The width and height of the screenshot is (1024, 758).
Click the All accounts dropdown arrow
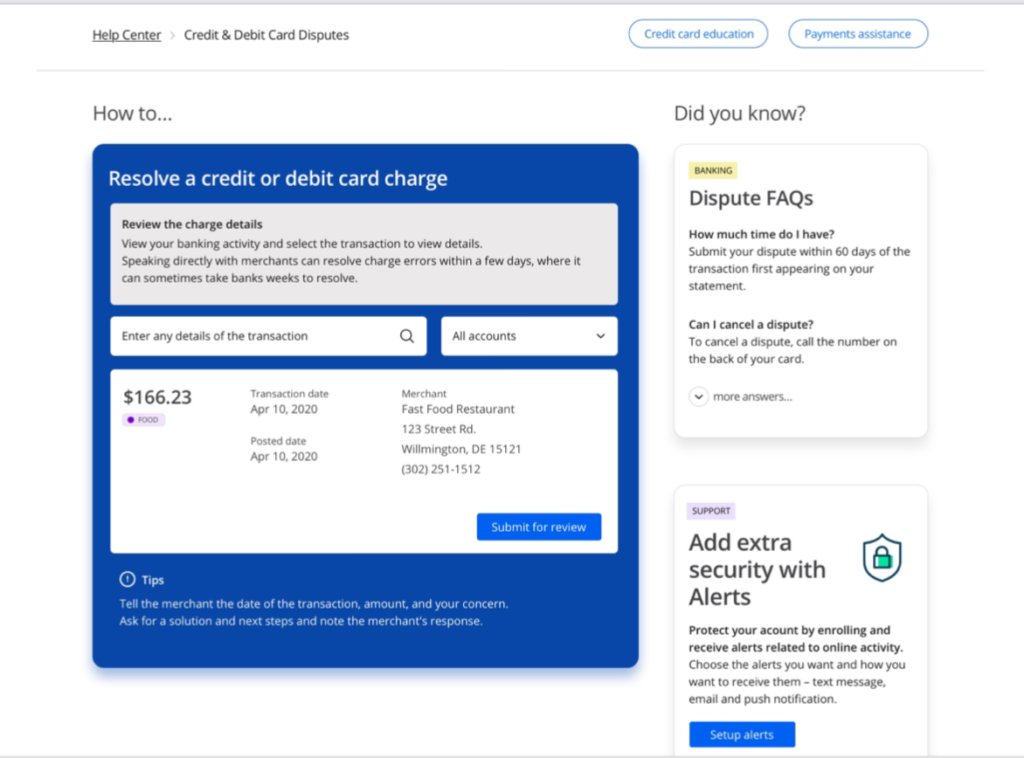[x=600, y=336]
